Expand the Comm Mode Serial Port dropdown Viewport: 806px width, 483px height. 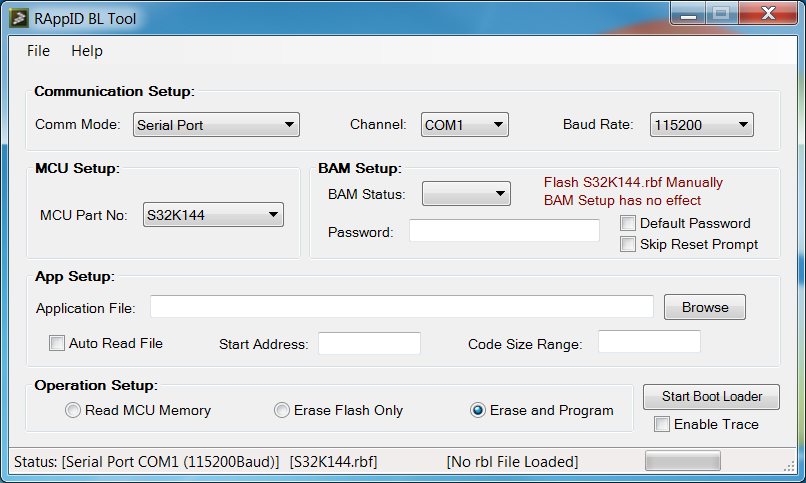coord(216,125)
